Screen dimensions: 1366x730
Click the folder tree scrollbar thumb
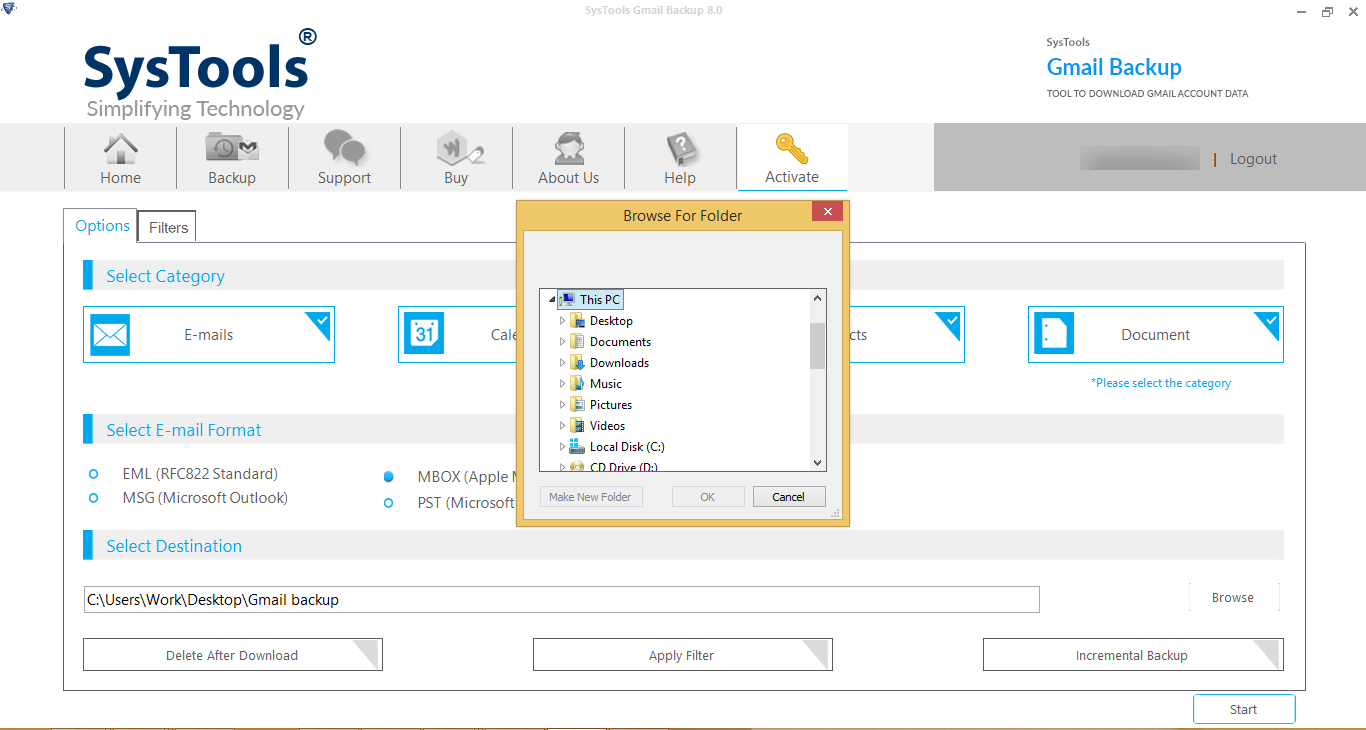818,346
